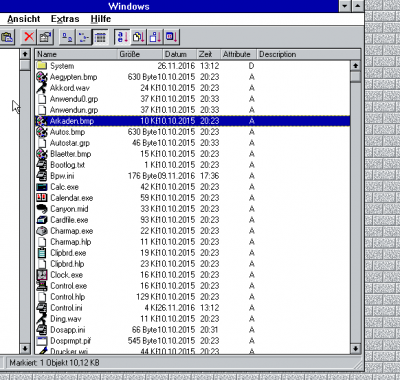This screenshot has height=380, width=400.
Task: Select Calc.exe in the file list
Action: click(193, 187)
